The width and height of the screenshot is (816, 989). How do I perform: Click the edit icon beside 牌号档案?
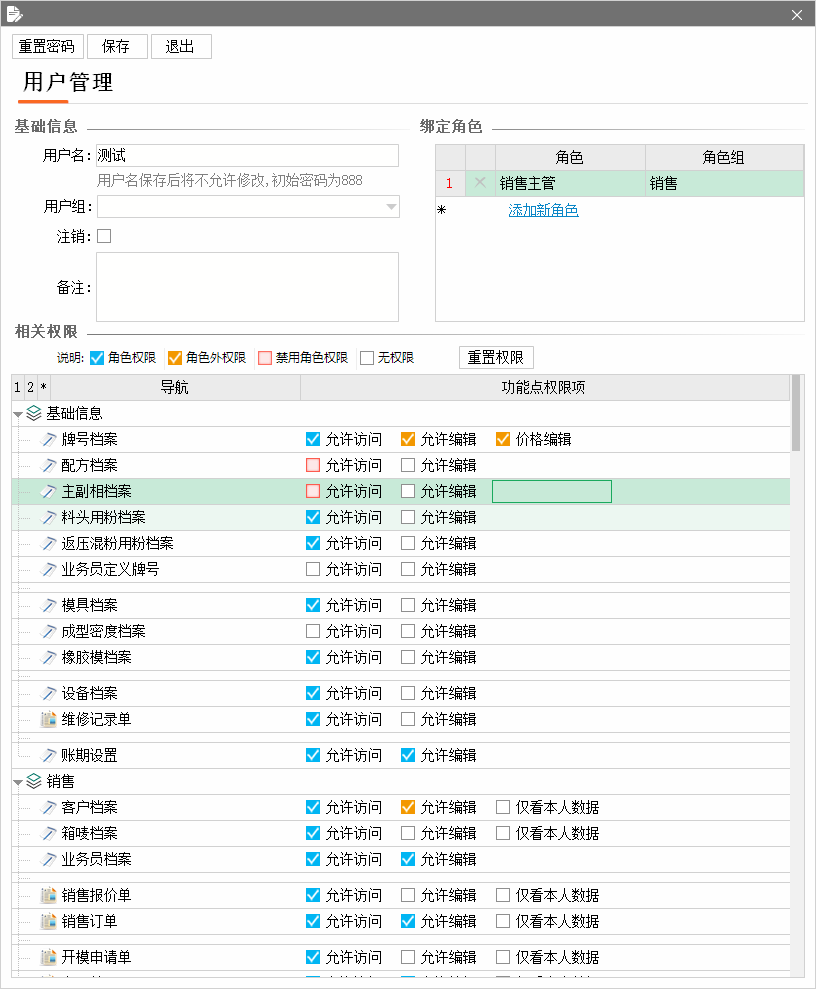point(49,440)
